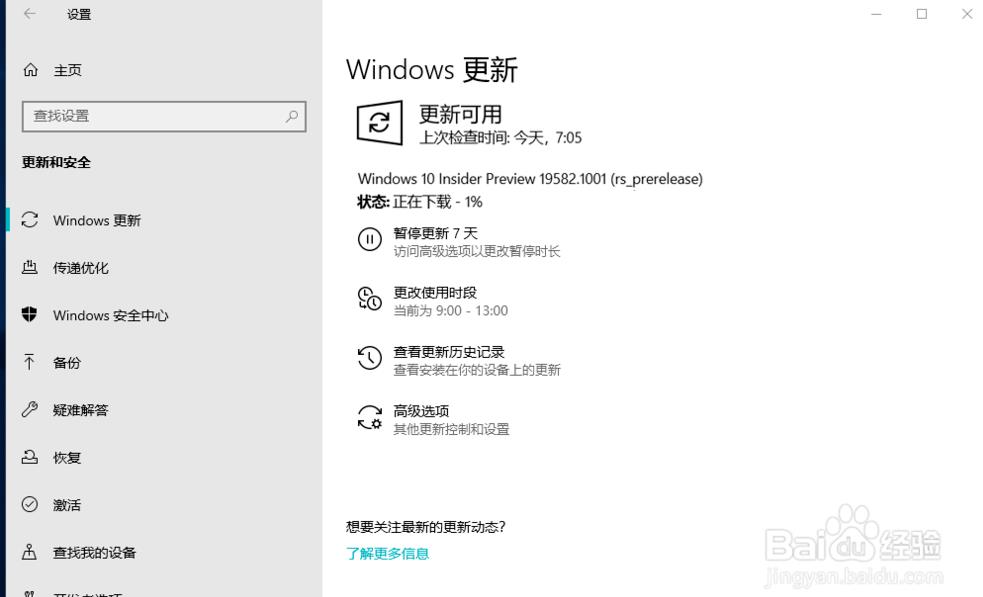Click the pause circle icon

[x=370, y=239]
